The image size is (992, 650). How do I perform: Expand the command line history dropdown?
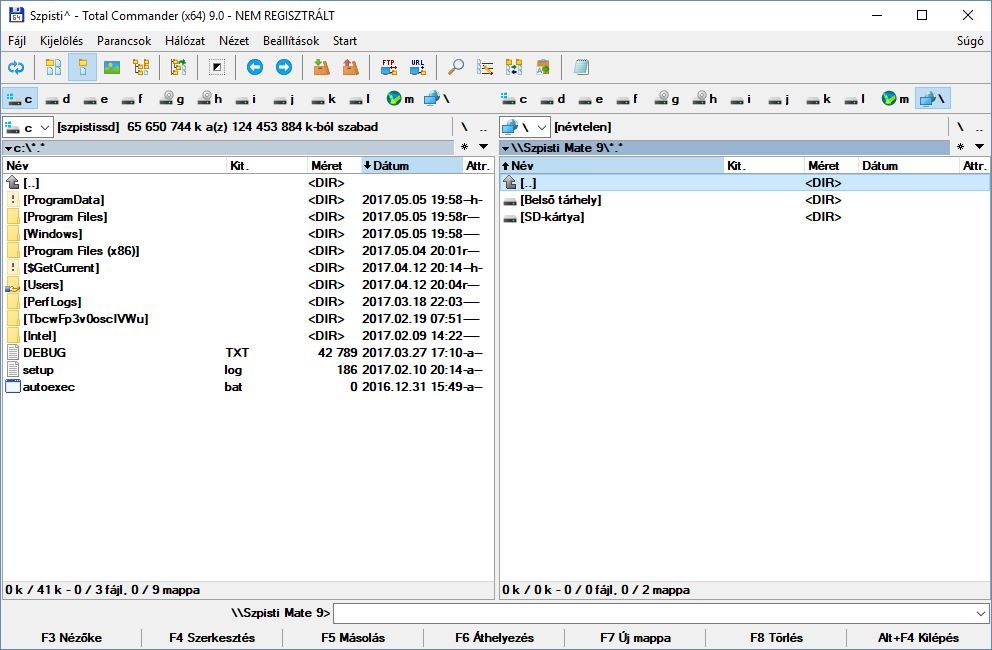(981, 613)
